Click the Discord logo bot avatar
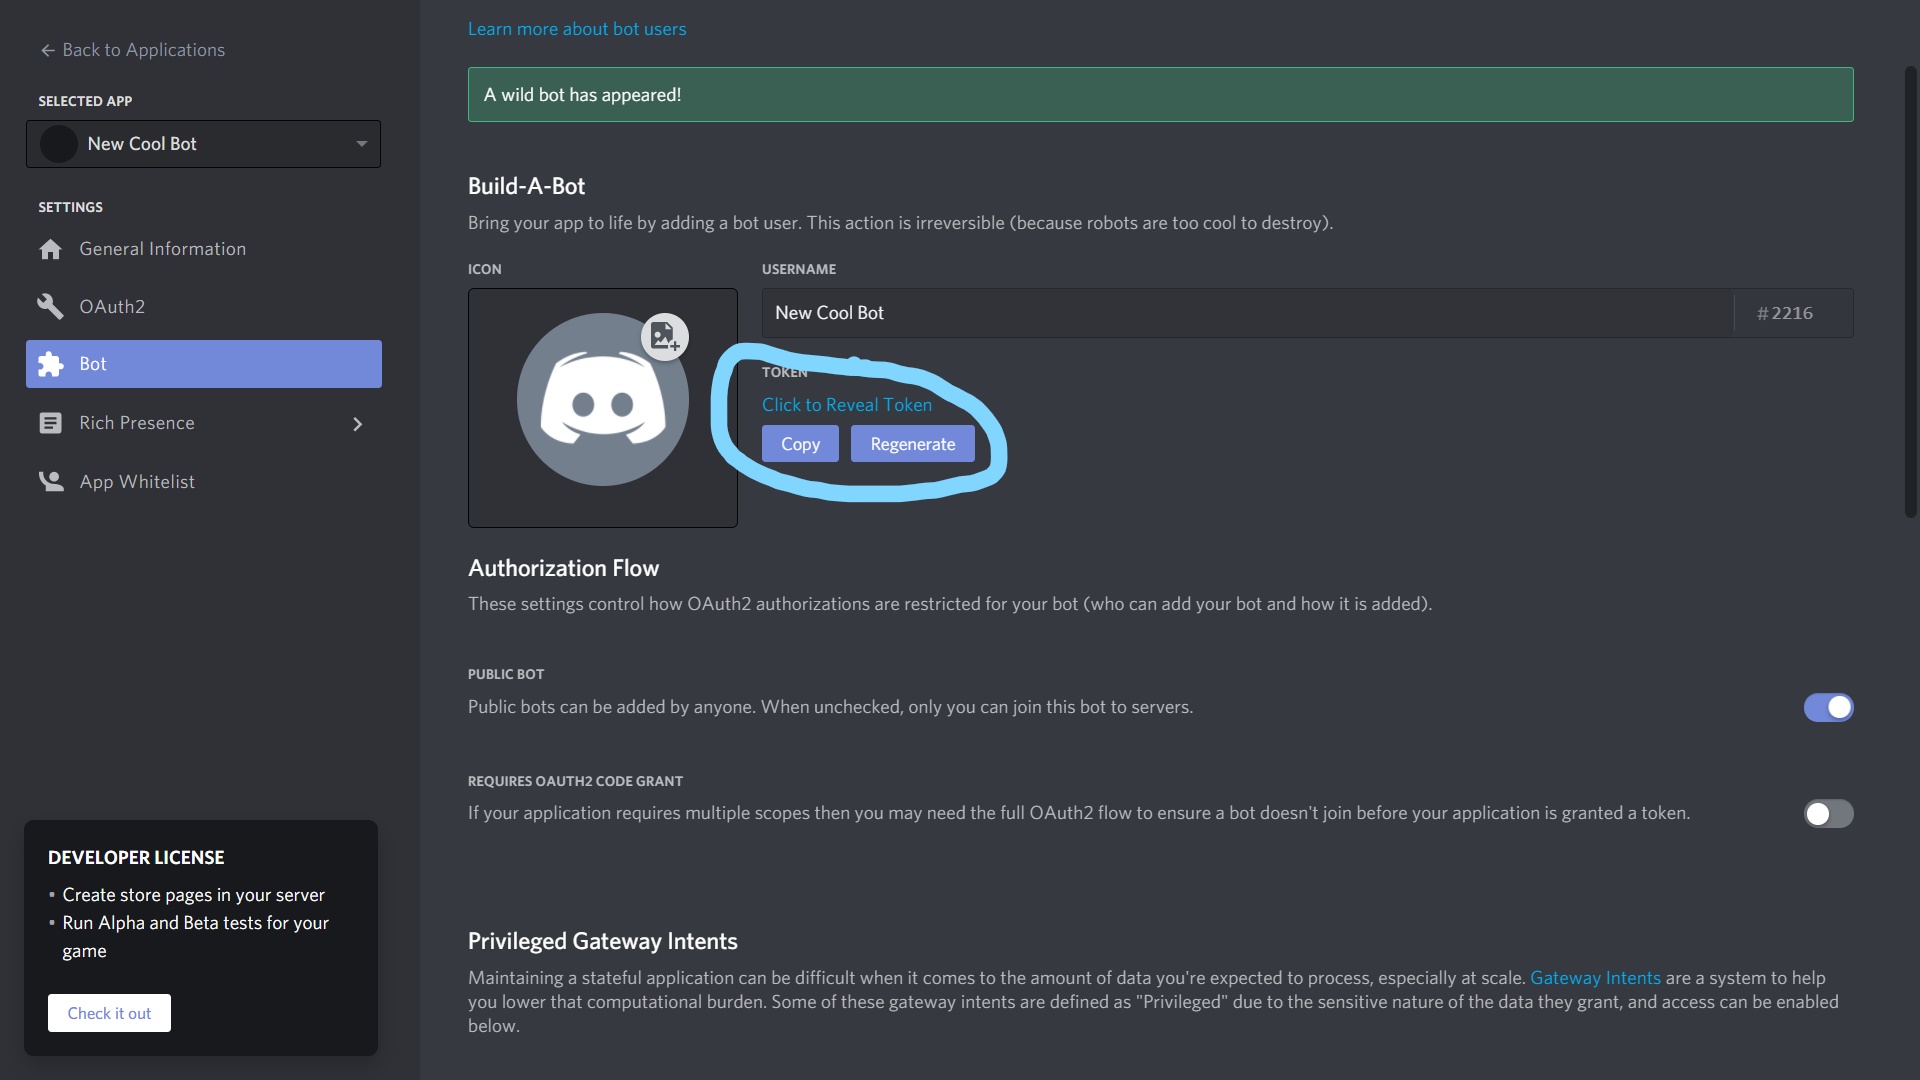 pyautogui.click(x=602, y=400)
